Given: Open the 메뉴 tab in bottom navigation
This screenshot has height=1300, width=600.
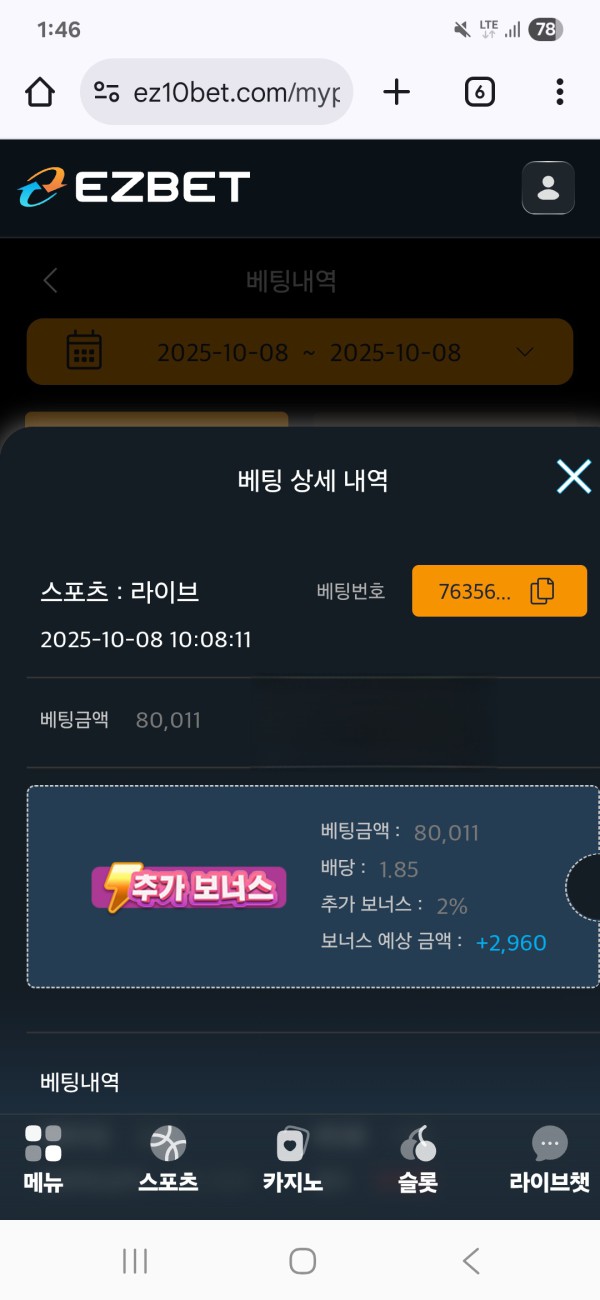Looking at the screenshot, I should pos(44,1159).
